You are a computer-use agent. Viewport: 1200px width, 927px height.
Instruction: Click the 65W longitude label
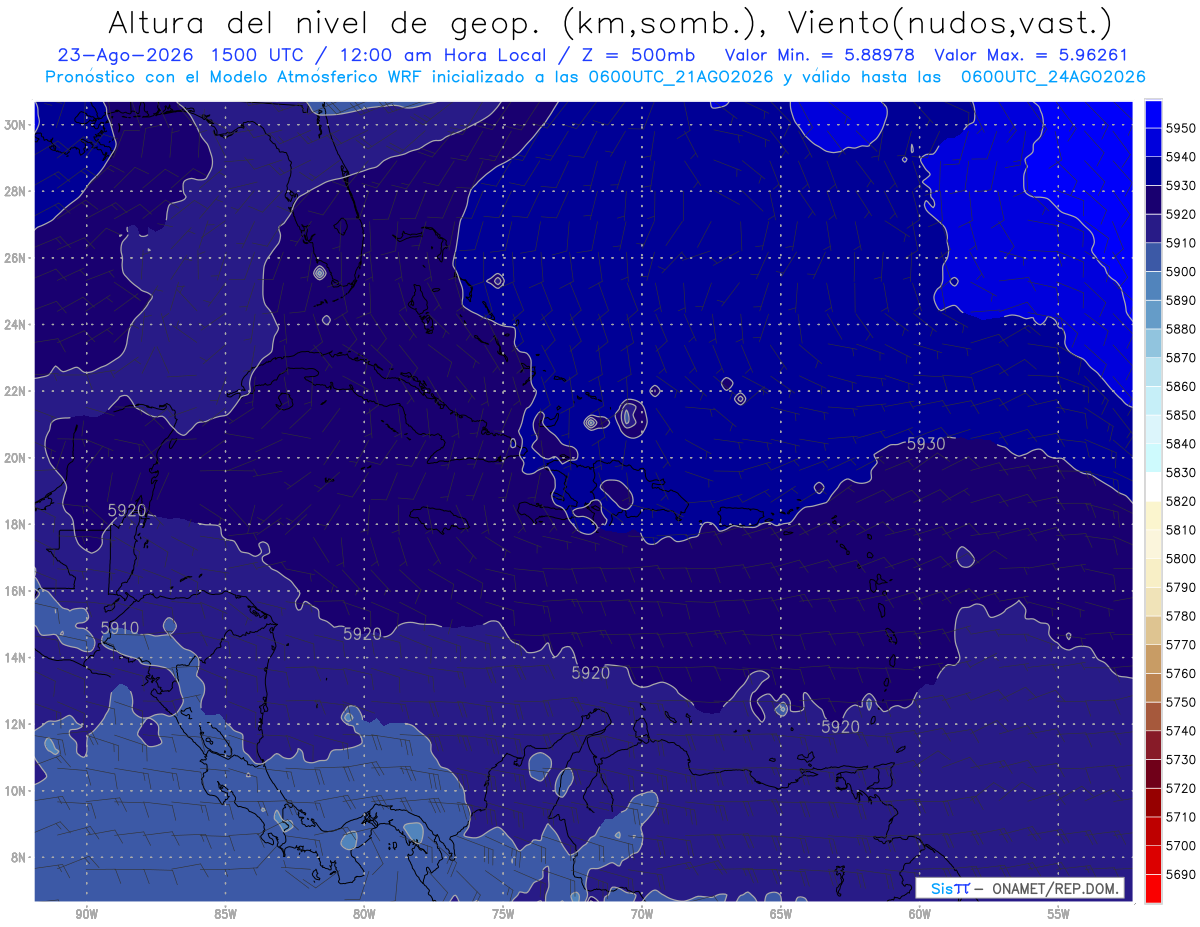coord(781,915)
